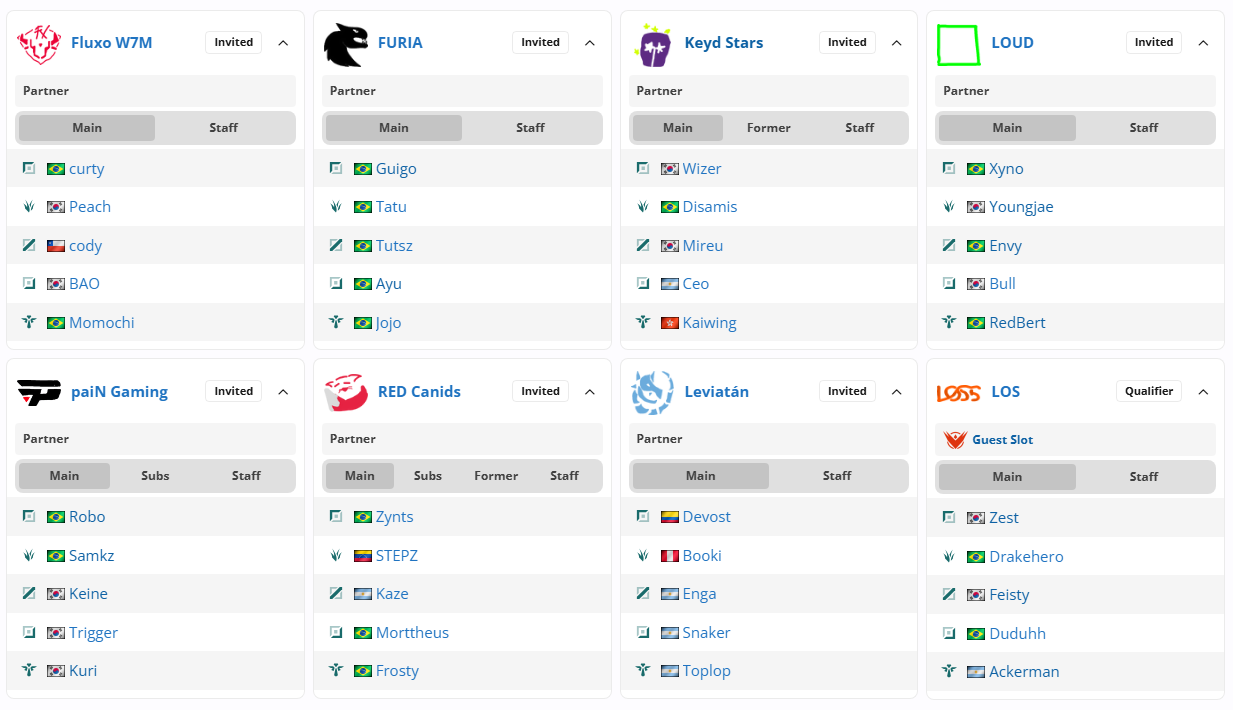Open the Fluxo W7M team page link
Image resolution: width=1233 pixels, height=710 pixels.
point(111,43)
